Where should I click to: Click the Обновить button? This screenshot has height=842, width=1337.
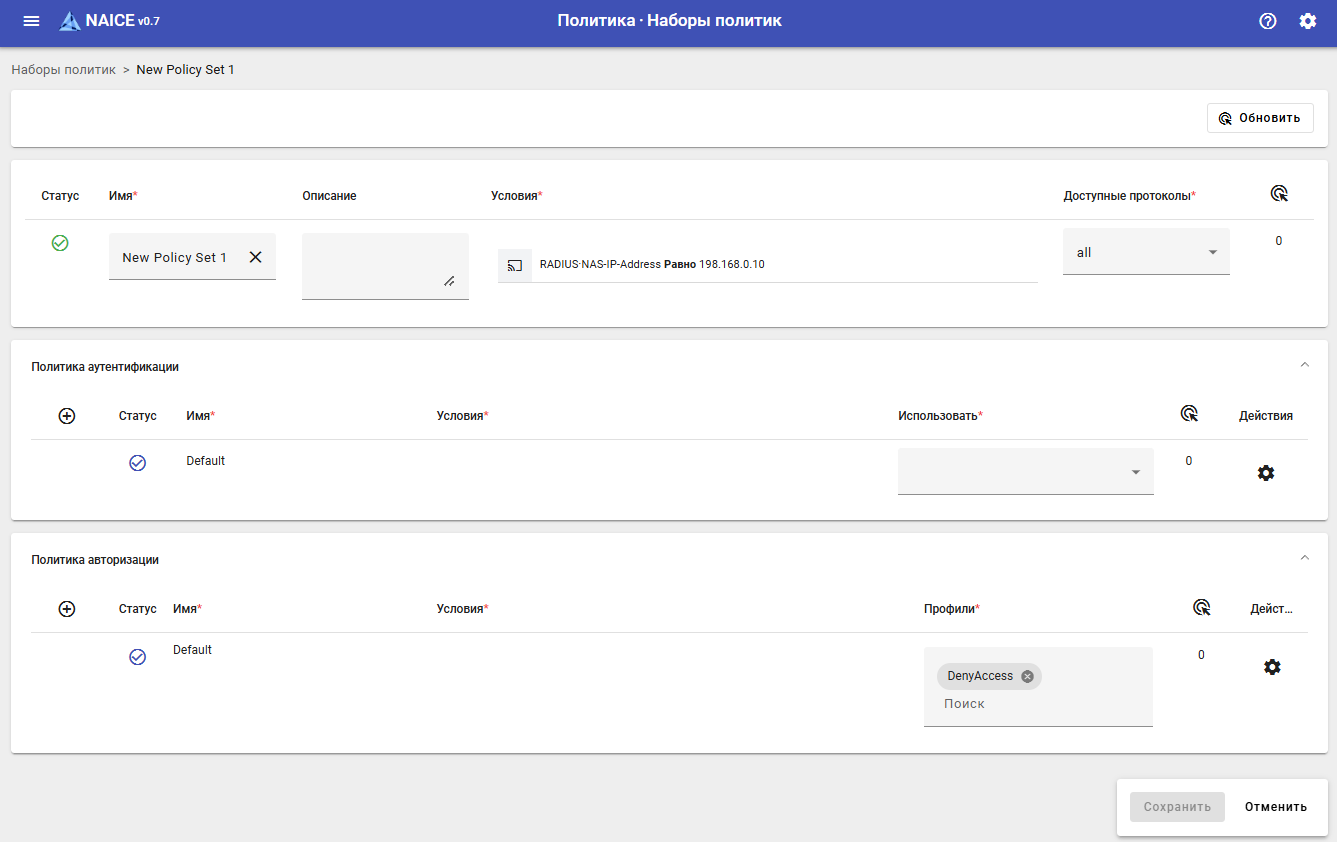pyautogui.click(x=1260, y=118)
